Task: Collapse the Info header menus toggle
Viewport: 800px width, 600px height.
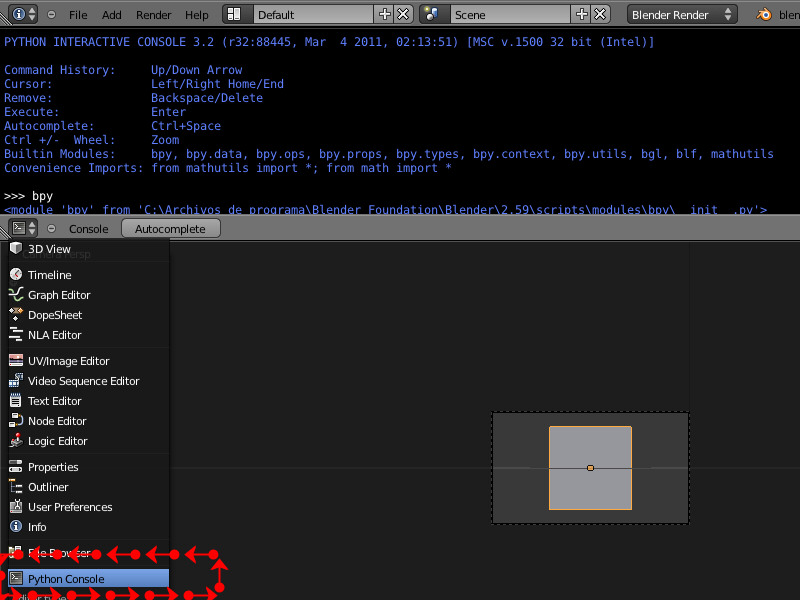Action: (52, 15)
